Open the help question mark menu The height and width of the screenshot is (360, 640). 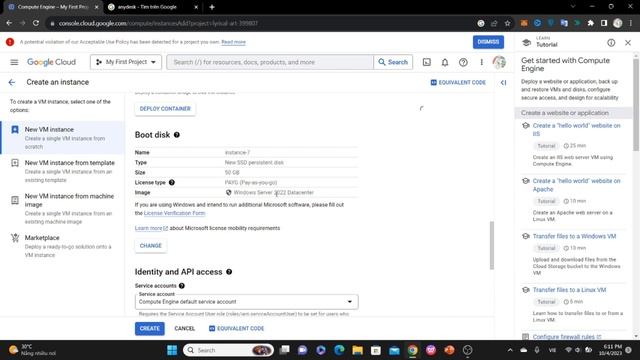pos(463,62)
